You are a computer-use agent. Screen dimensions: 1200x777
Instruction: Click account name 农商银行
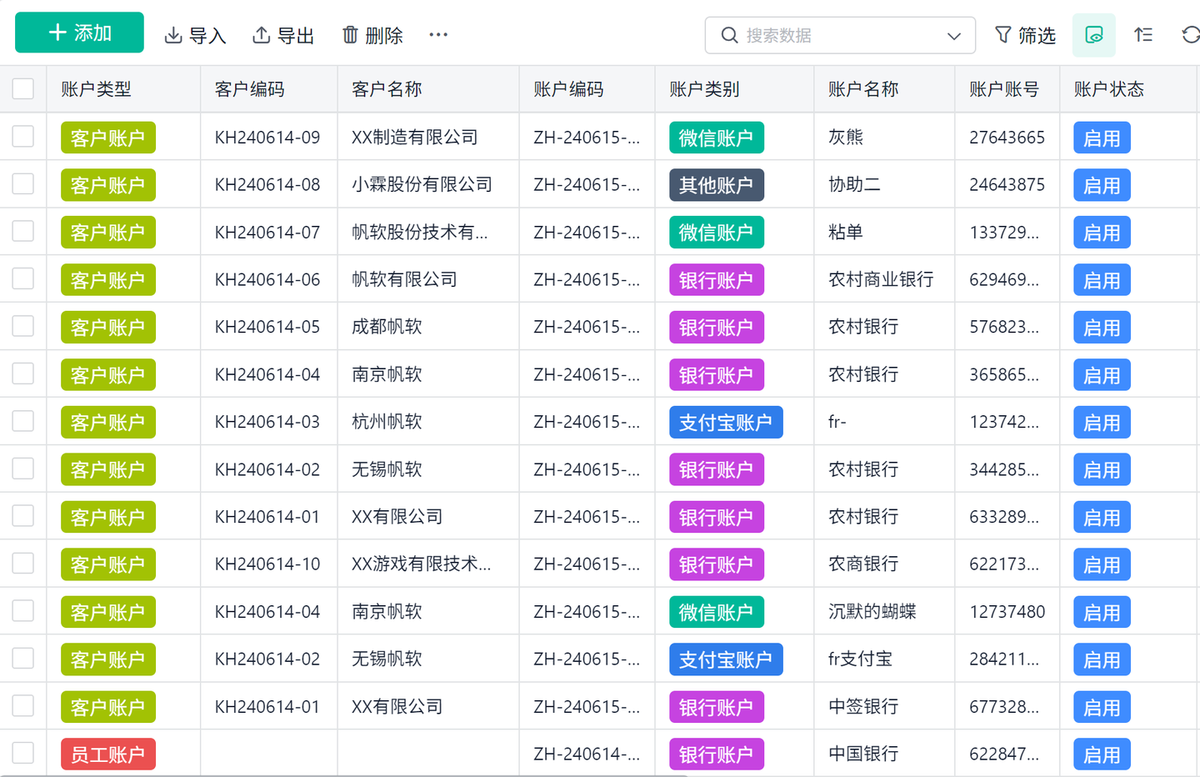pyautogui.click(x=864, y=563)
